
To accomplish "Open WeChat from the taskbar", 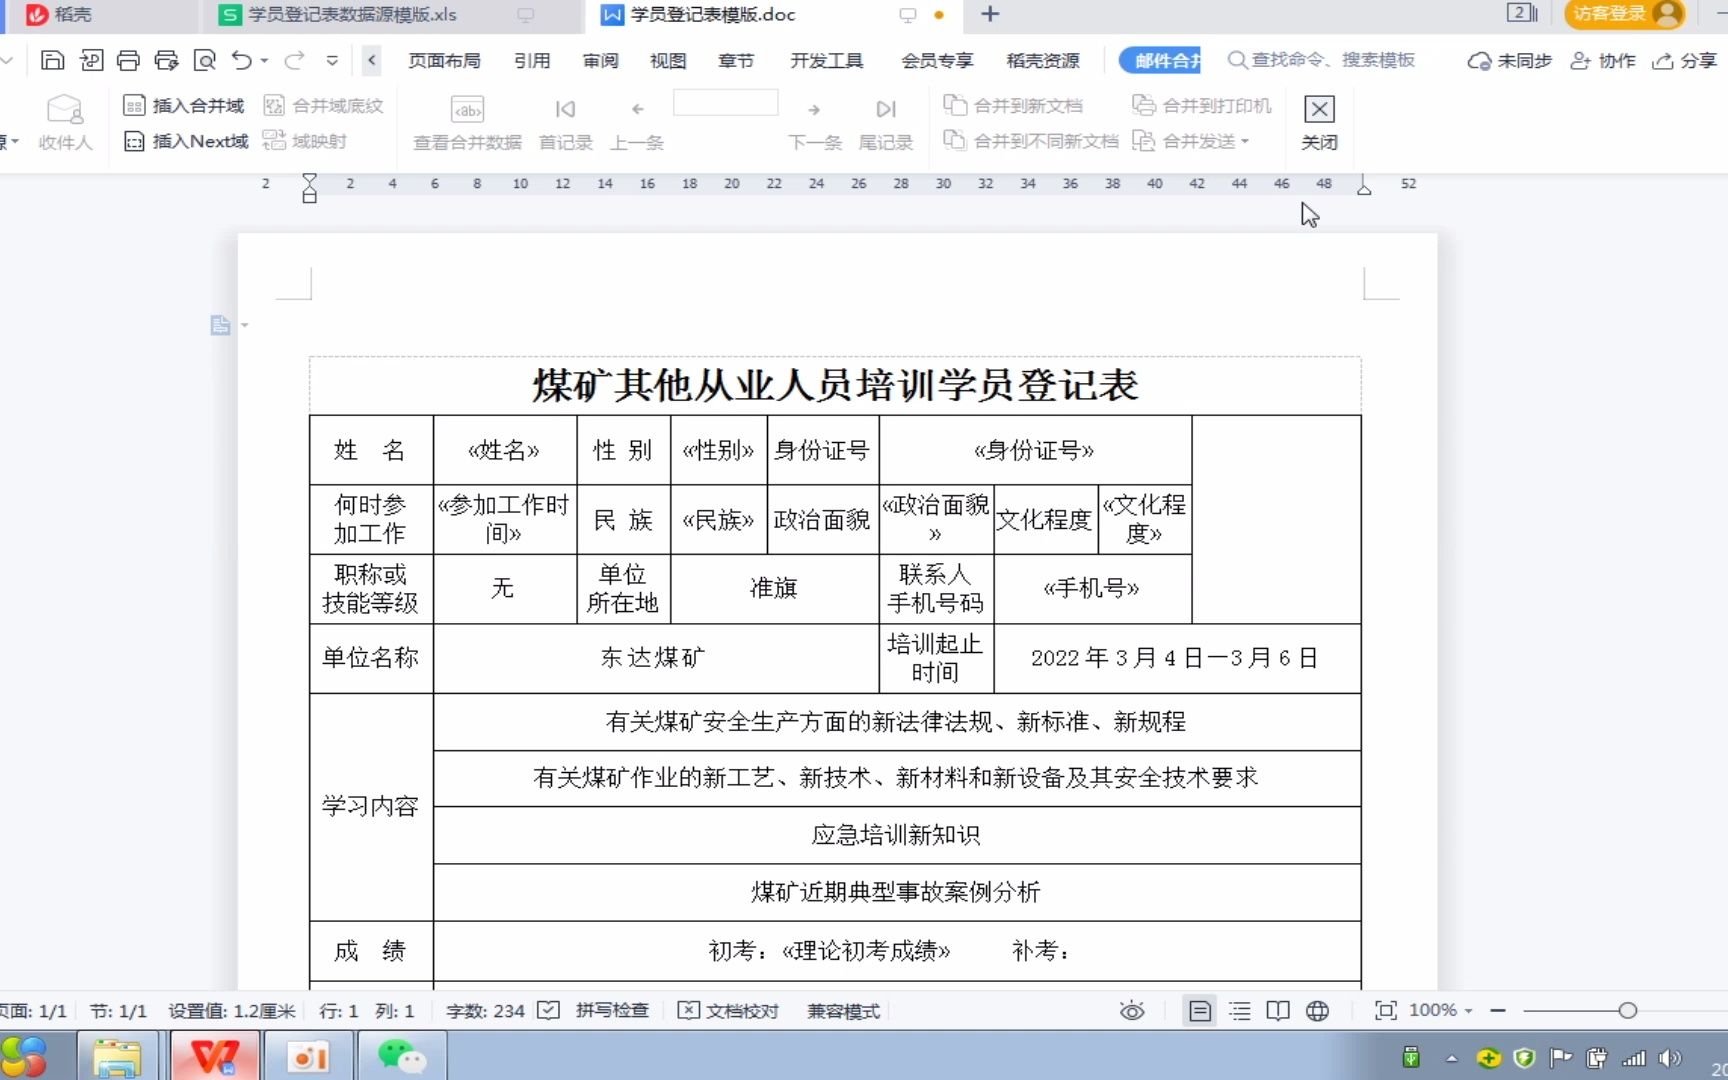I will pyautogui.click(x=402, y=1056).
